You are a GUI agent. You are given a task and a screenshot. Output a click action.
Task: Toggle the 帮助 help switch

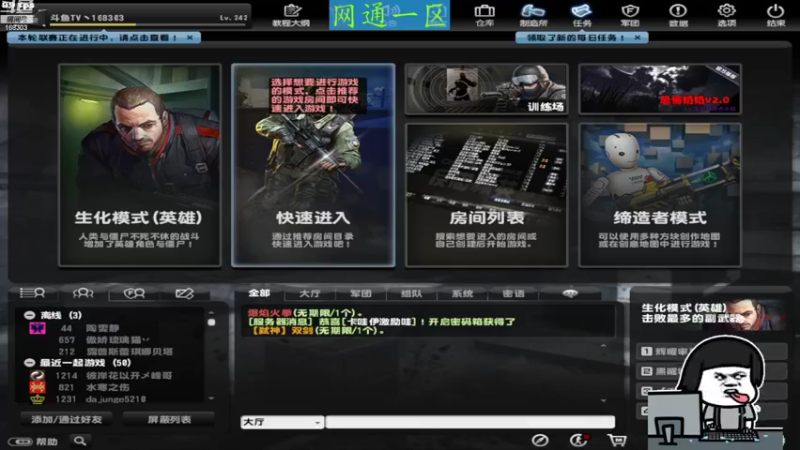[x=20, y=442]
